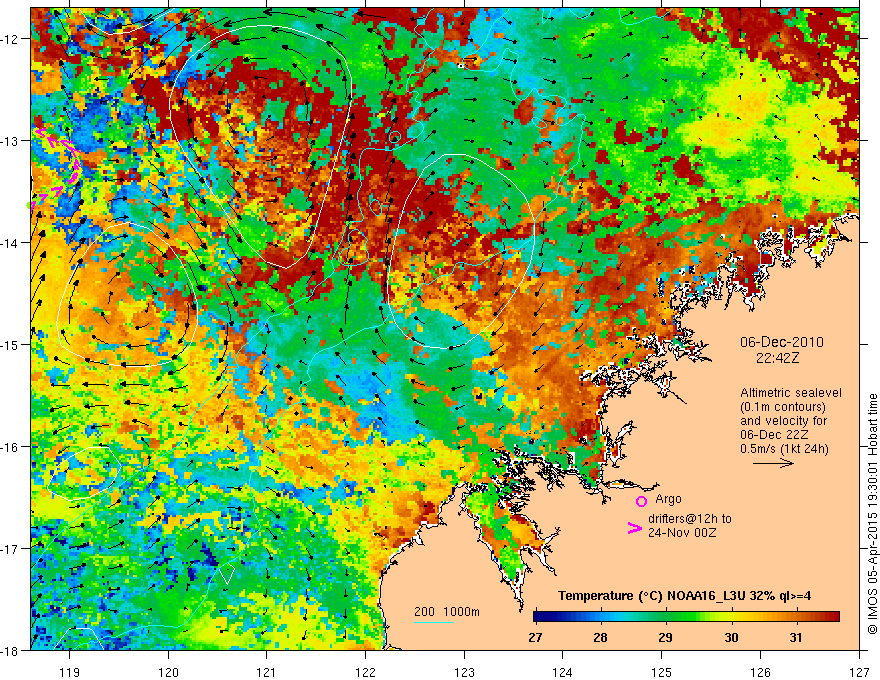Click the longitude axis label 119
Viewport: 880px width, 680px height.
[70, 672]
